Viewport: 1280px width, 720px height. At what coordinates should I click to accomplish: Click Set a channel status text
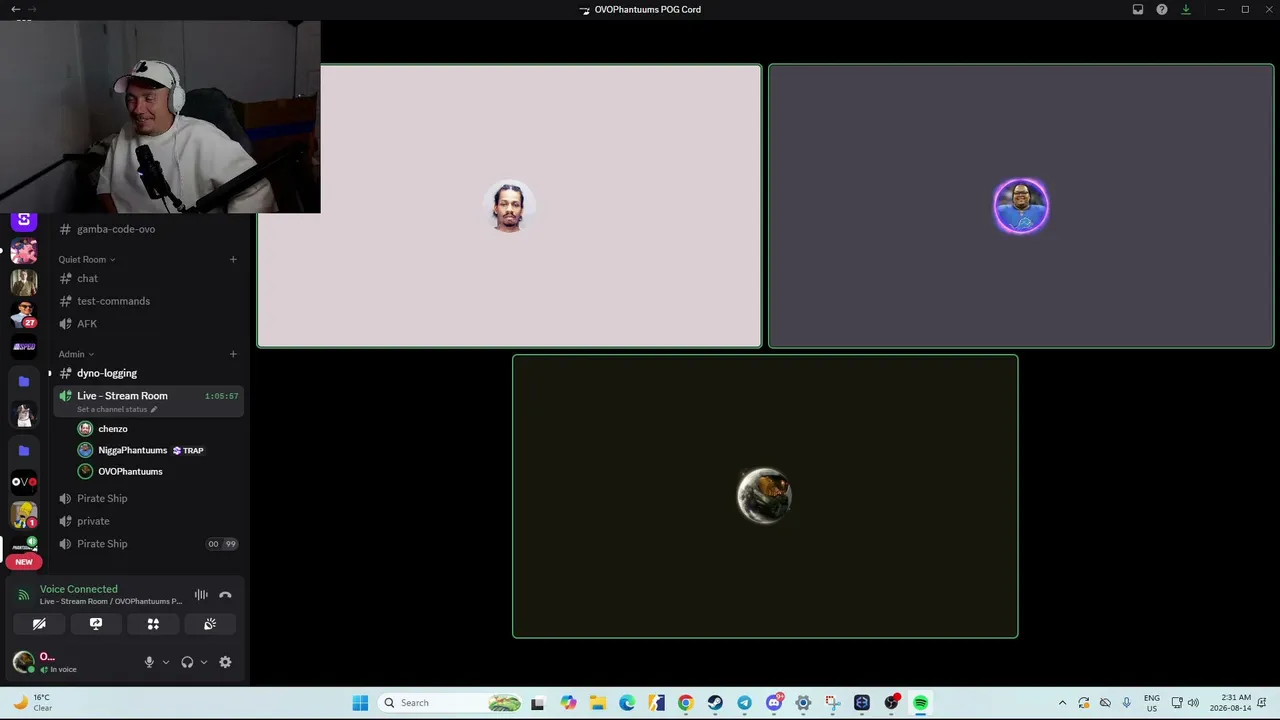(112, 410)
